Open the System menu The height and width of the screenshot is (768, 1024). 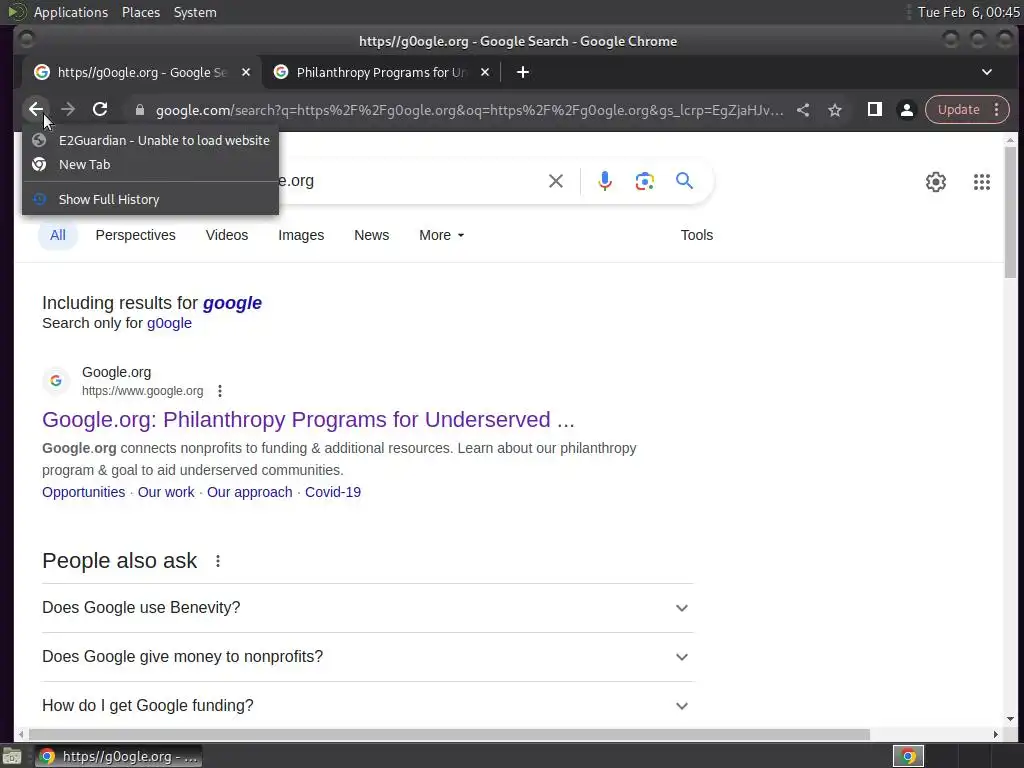point(195,12)
